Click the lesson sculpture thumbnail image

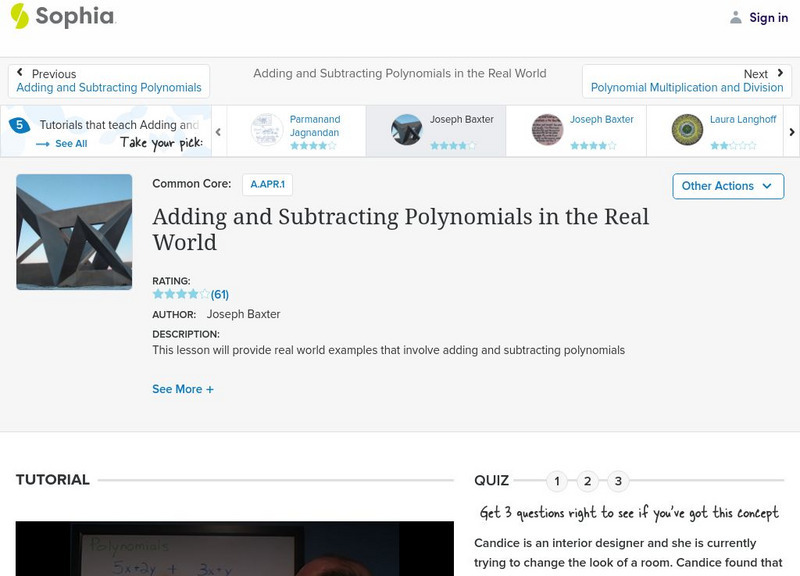tap(74, 232)
